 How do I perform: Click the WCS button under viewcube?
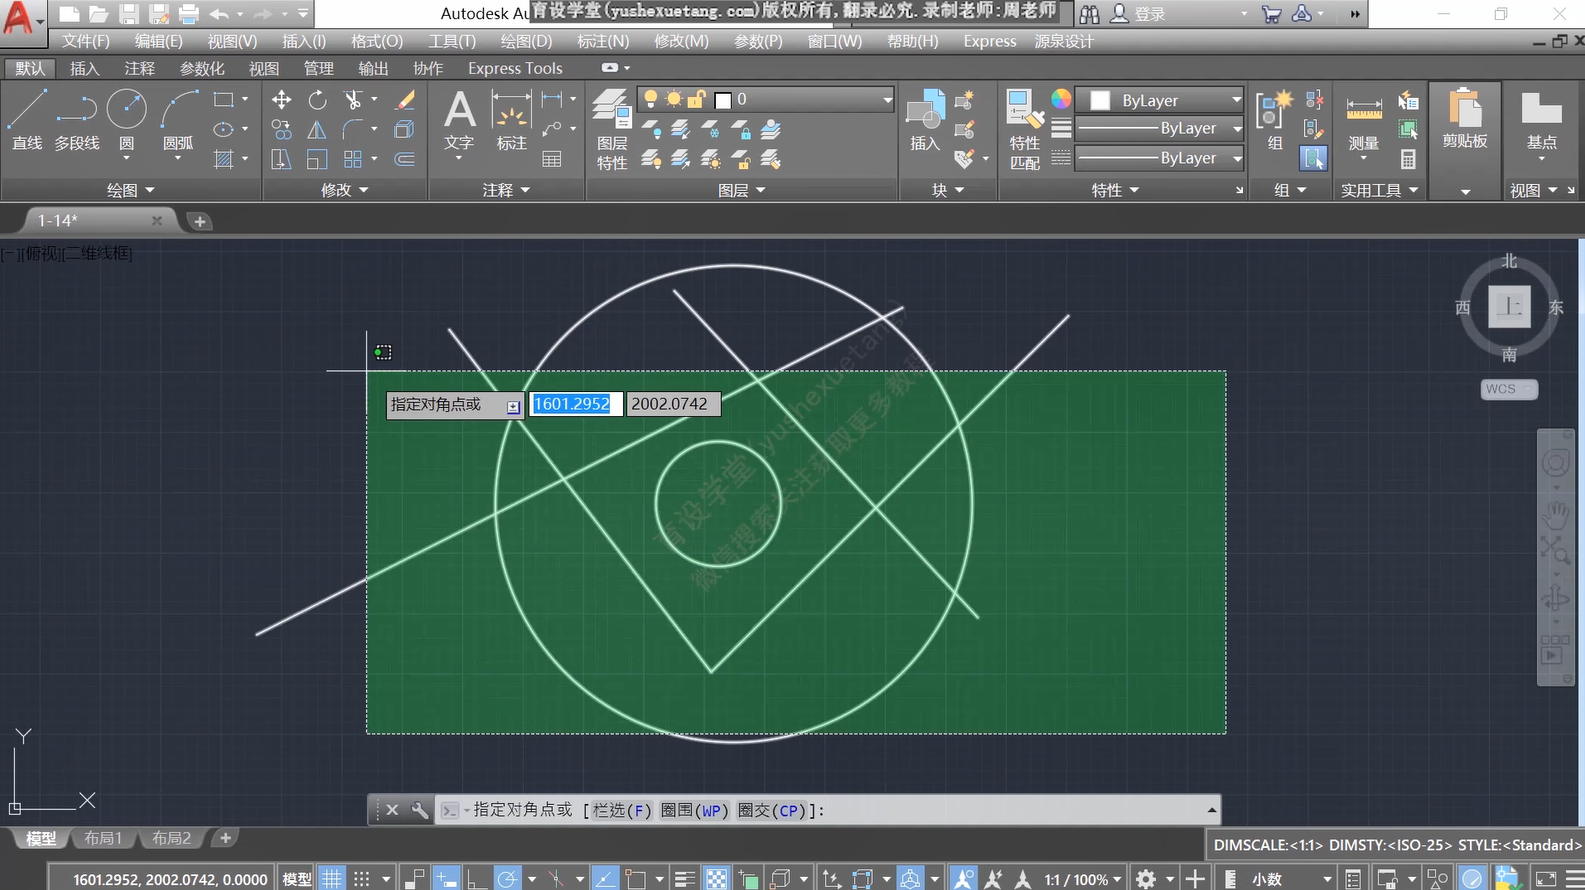click(x=1509, y=389)
